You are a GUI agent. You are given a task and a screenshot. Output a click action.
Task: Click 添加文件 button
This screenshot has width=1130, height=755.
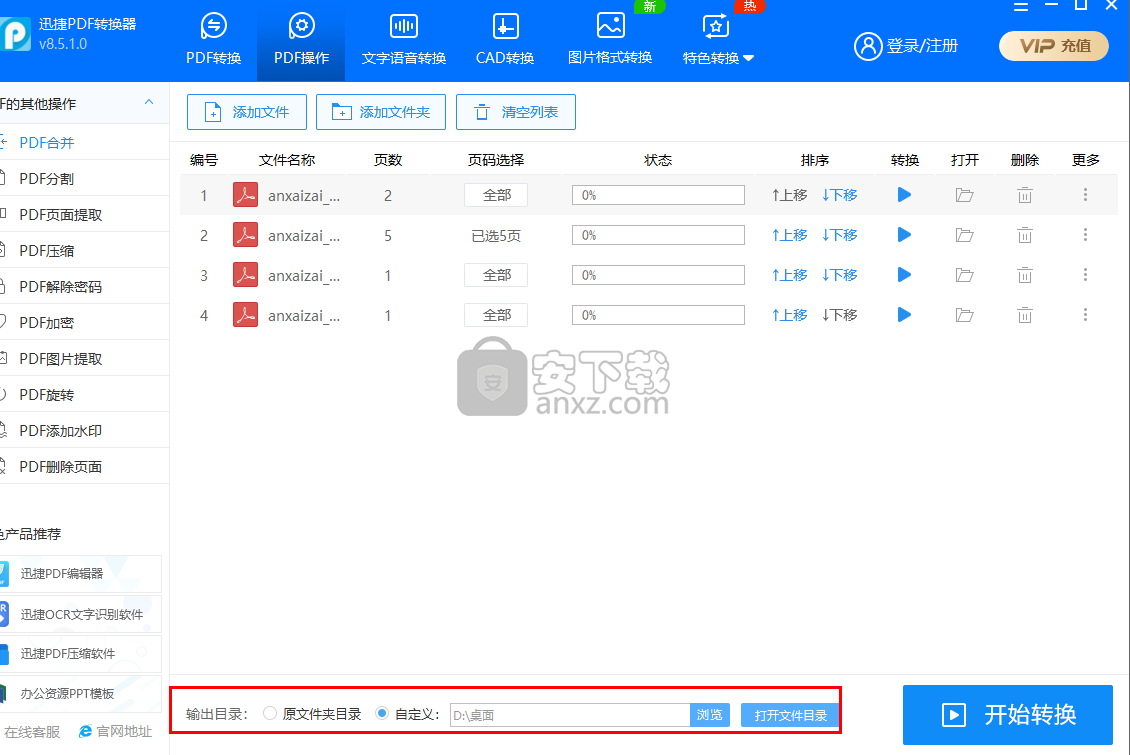click(246, 112)
